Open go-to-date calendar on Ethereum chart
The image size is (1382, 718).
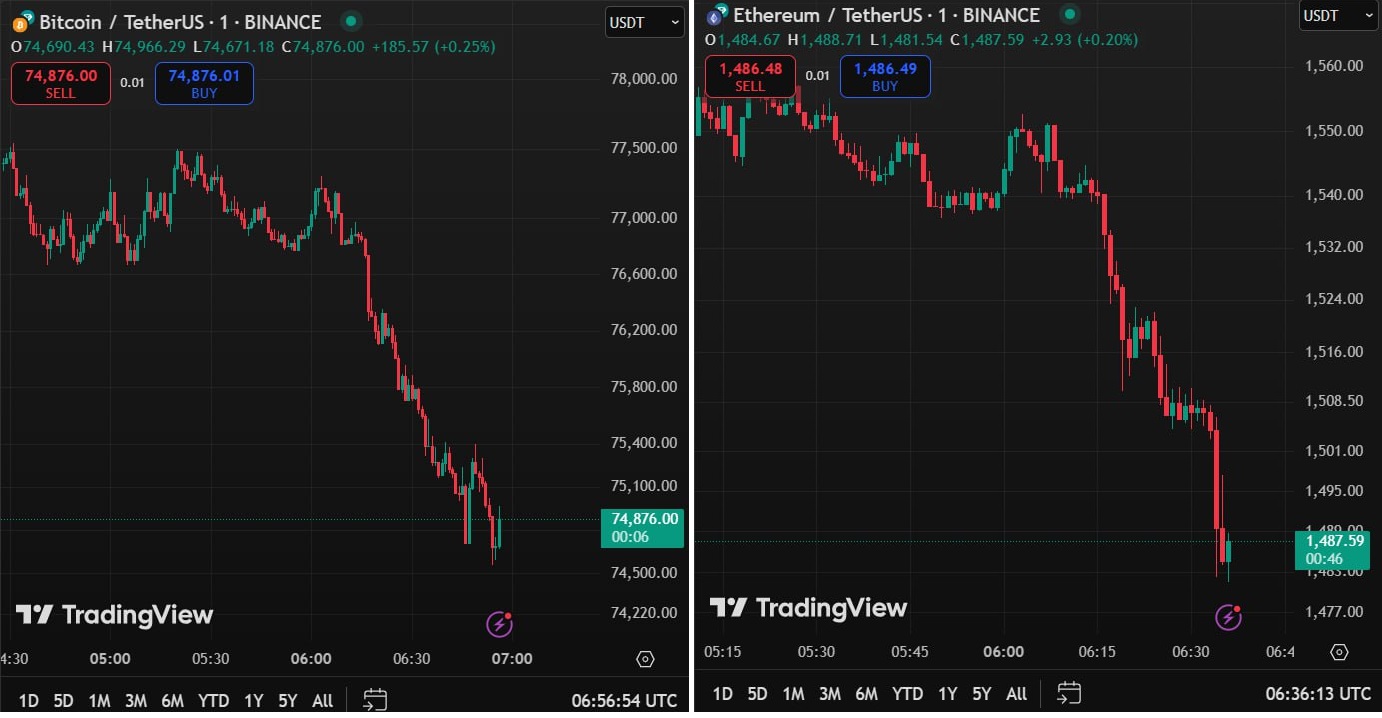pos(1069,693)
